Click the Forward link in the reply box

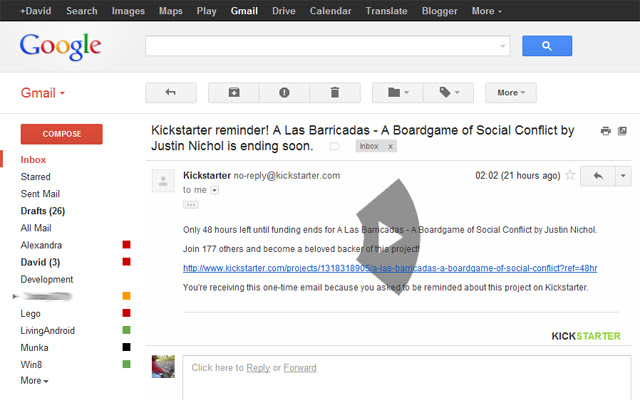pyautogui.click(x=300, y=368)
